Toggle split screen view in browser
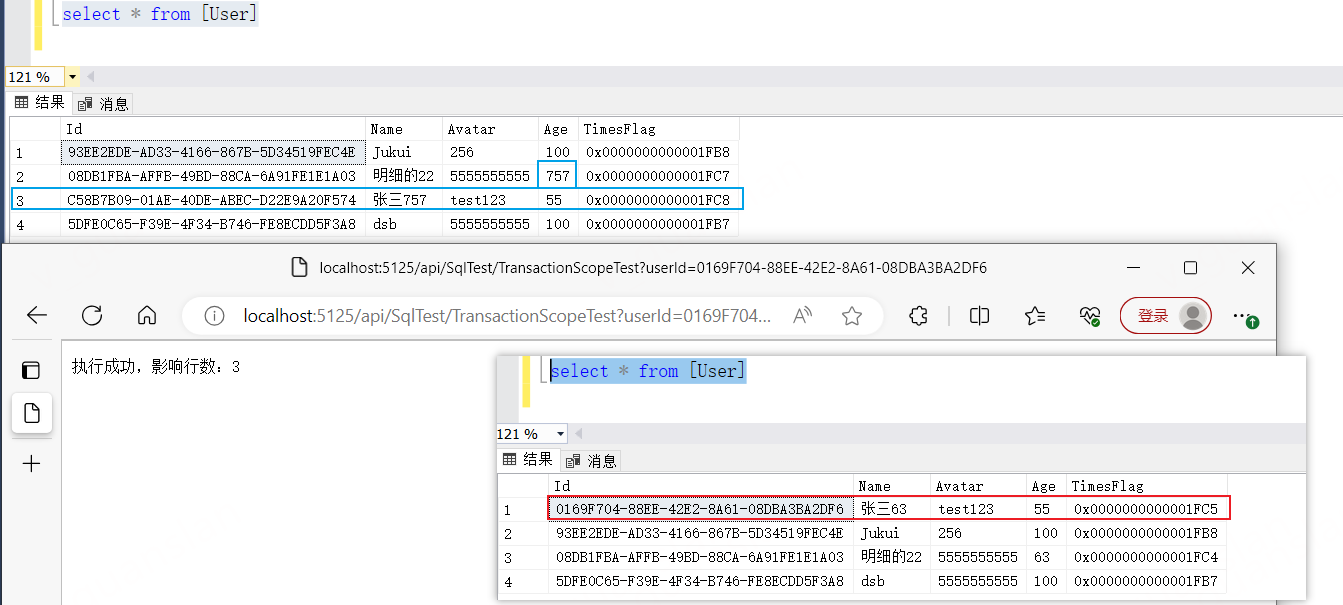Screen dimensions: 1343x605 [980, 316]
